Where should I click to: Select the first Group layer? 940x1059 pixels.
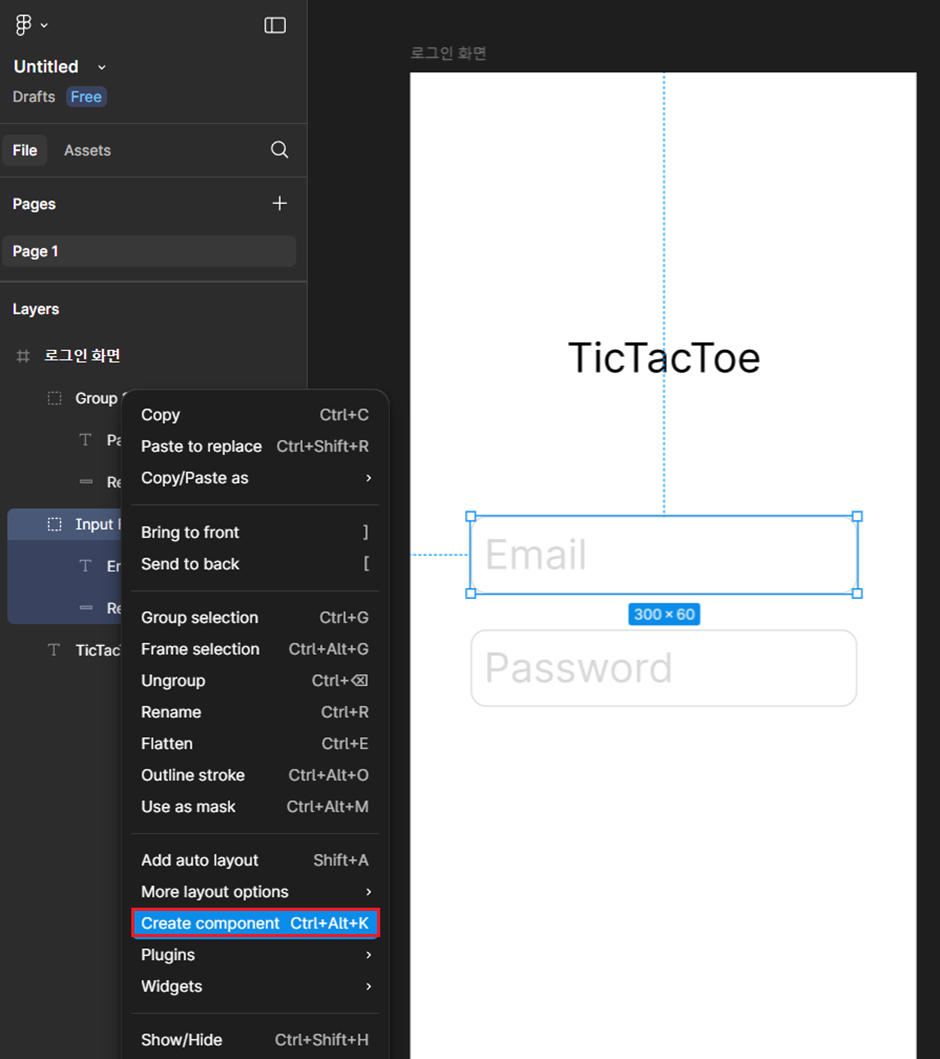point(96,398)
